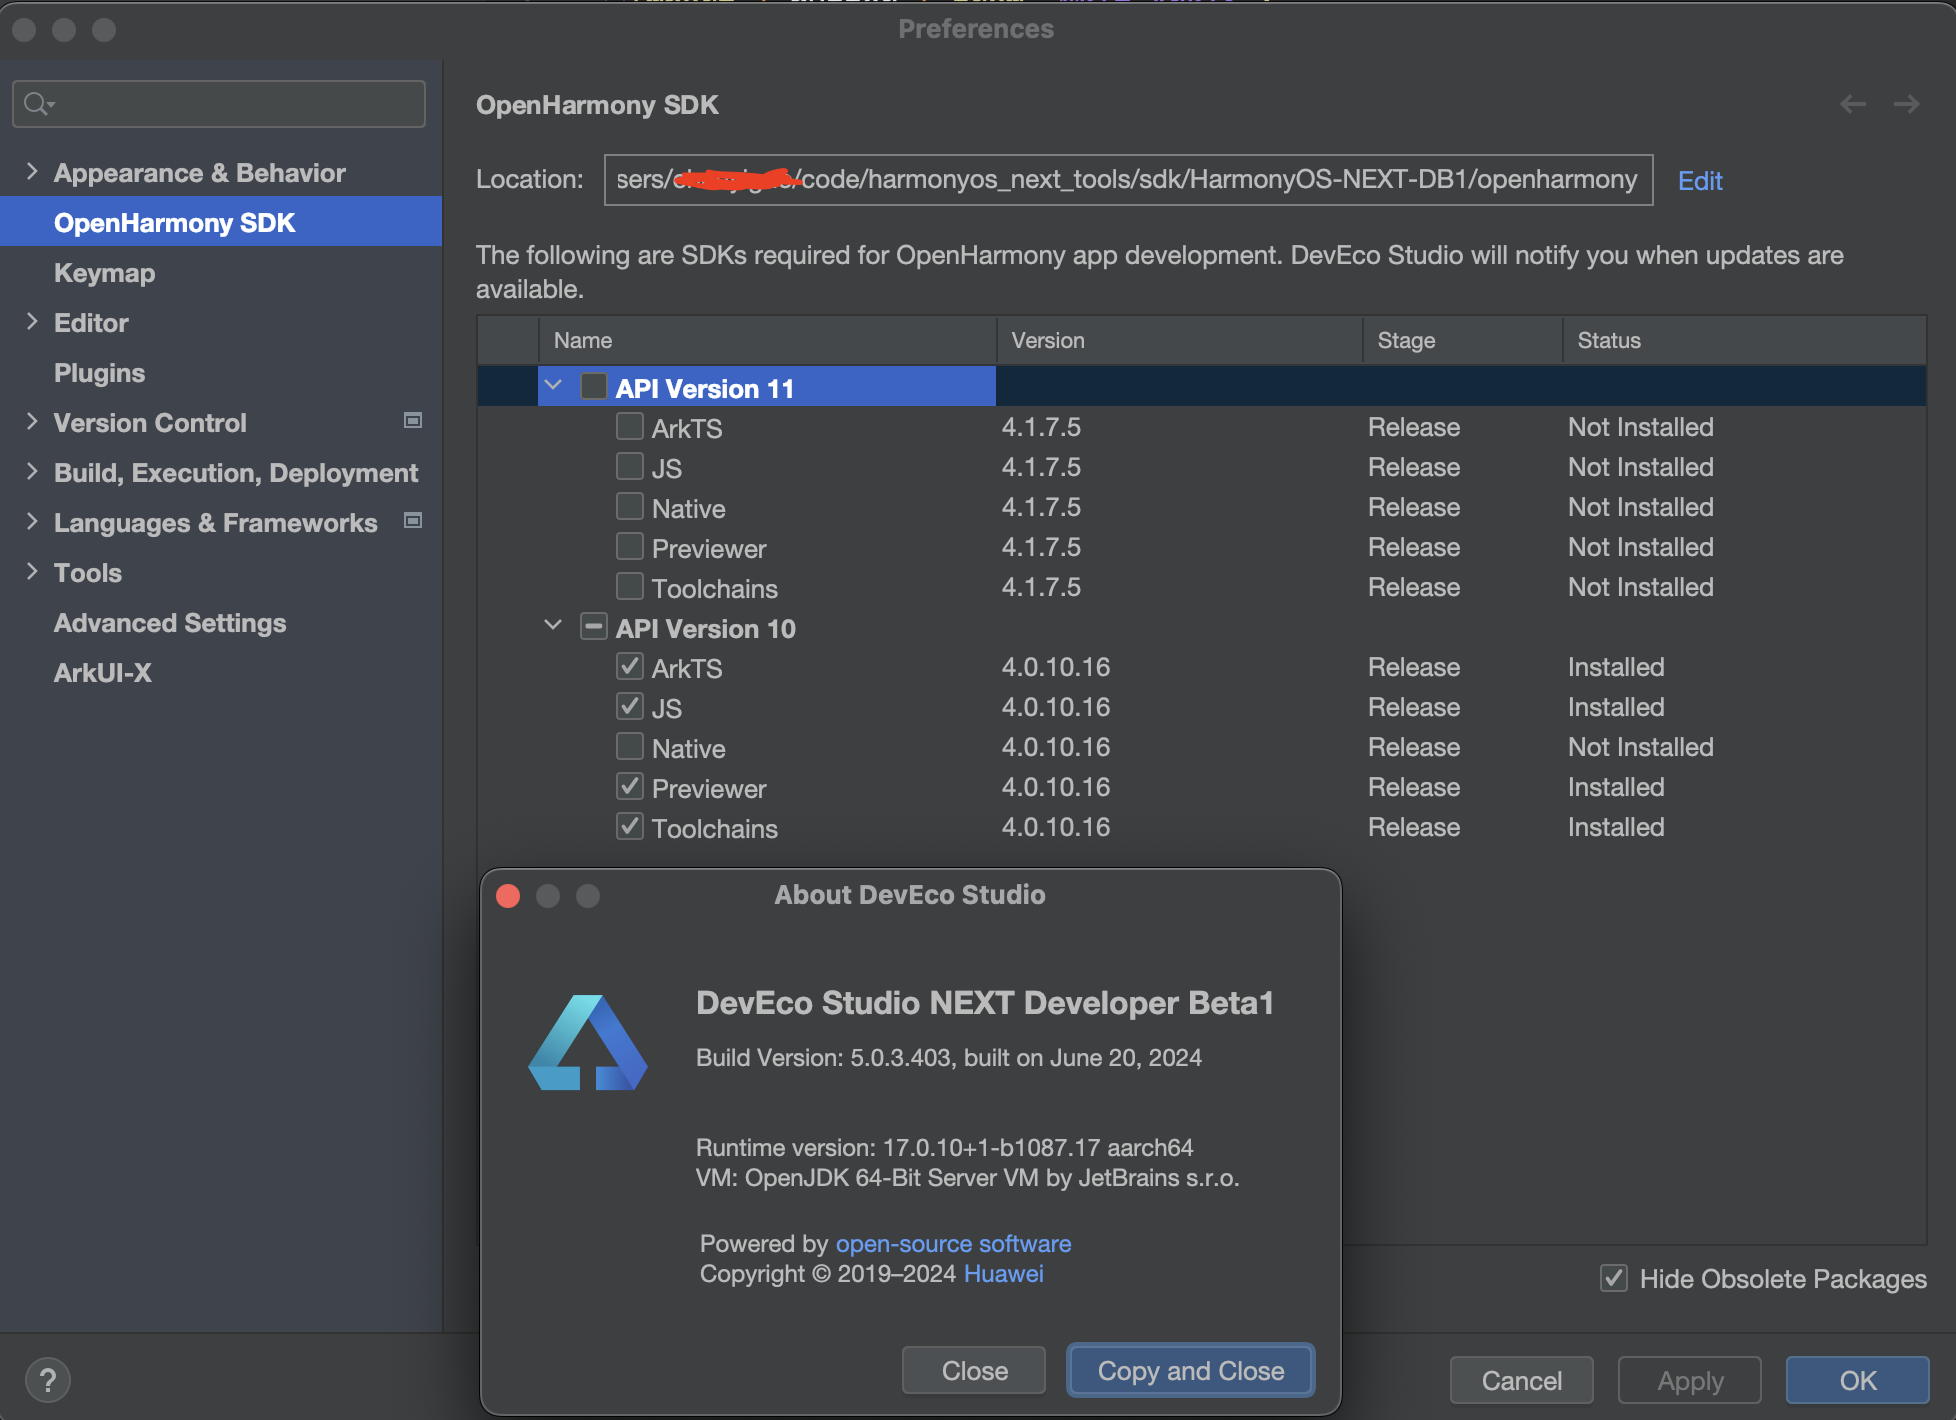Click the settings search field
This screenshot has width=1956, height=1420.
[219, 104]
